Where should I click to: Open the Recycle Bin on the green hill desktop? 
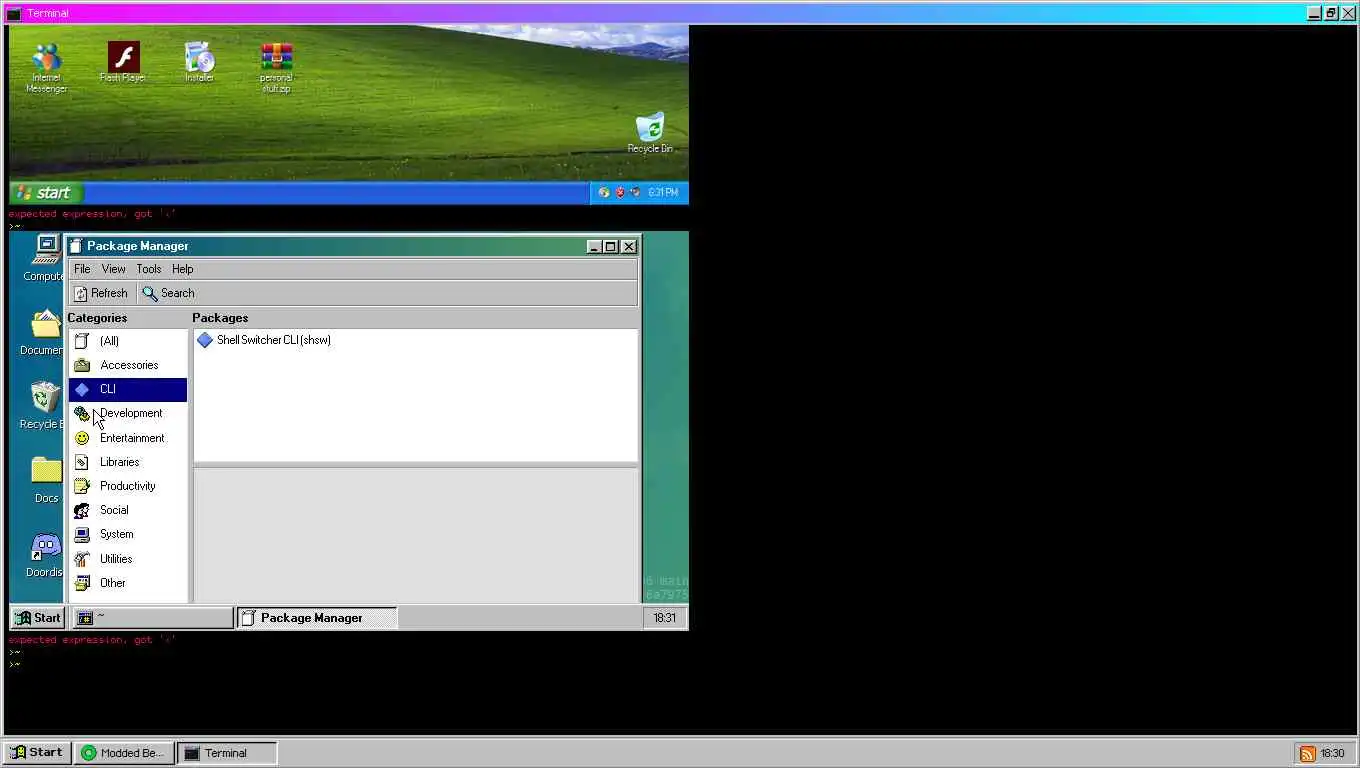(650, 133)
